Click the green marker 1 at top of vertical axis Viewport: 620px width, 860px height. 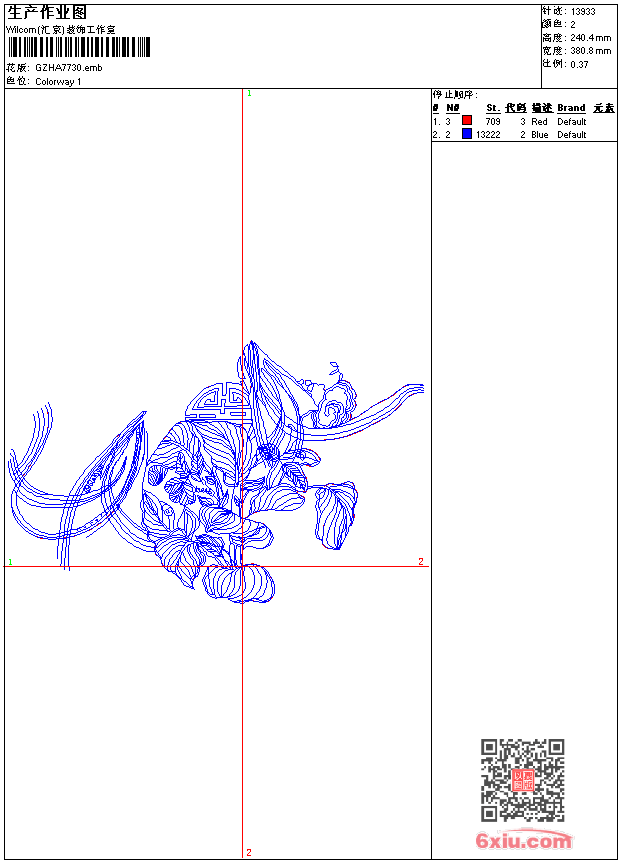[x=248, y=93]
